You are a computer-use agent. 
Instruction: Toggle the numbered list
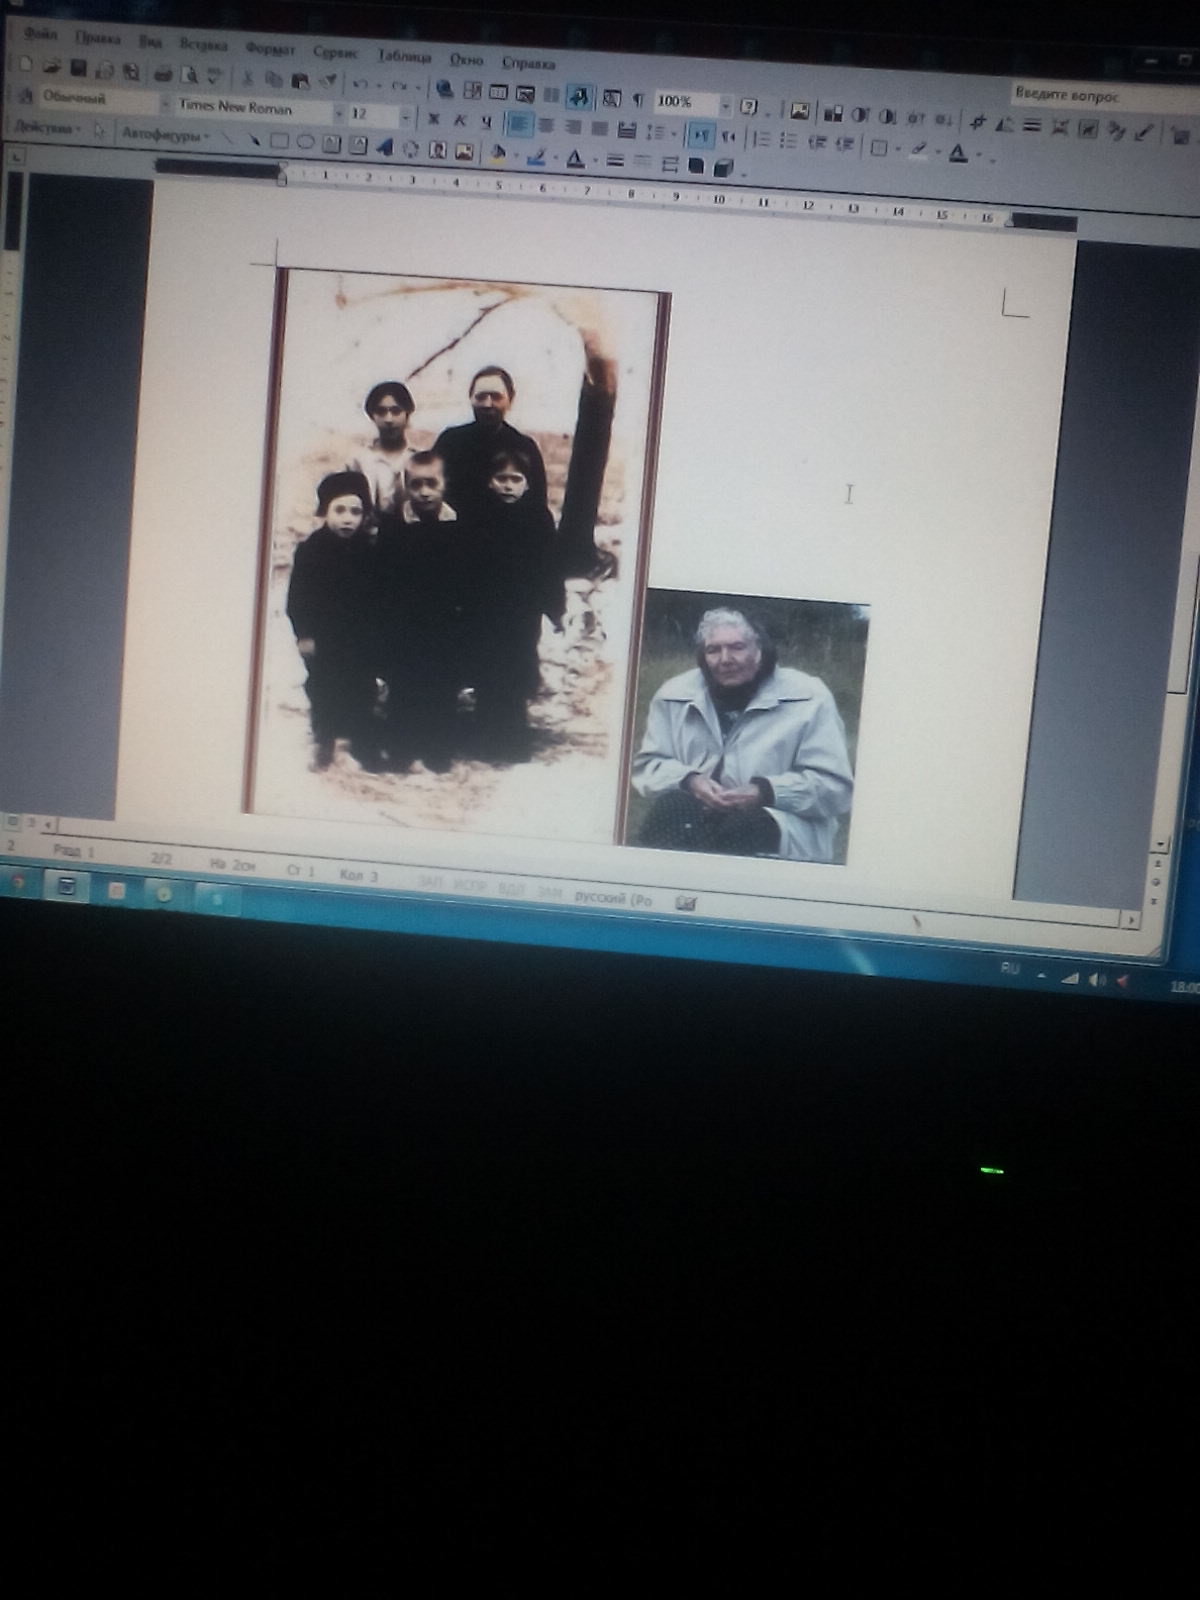[x=761, y=139]
